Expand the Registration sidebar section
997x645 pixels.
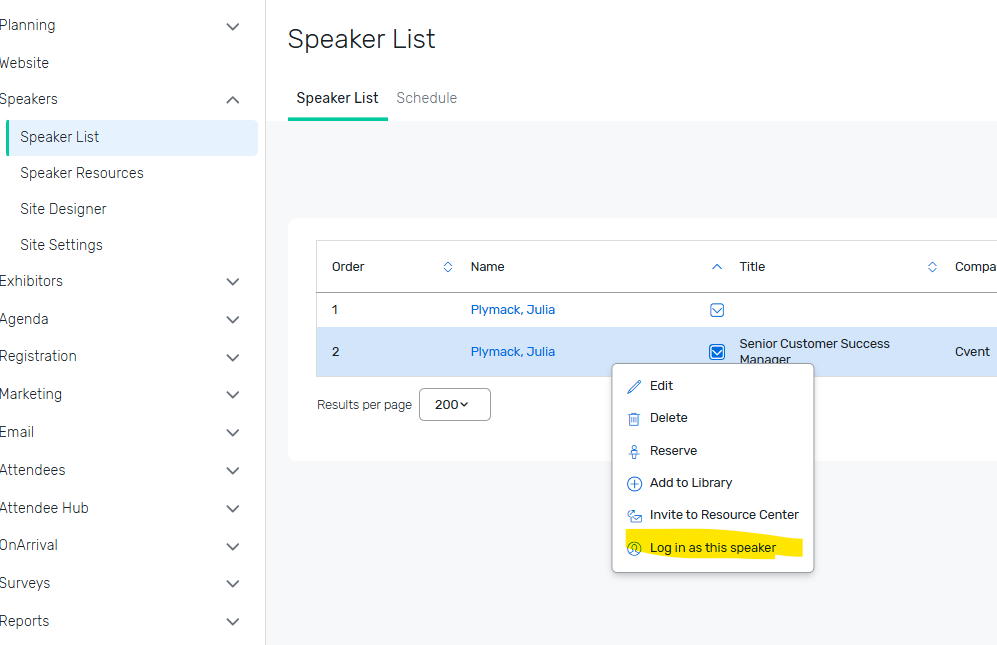coord(233,357)
